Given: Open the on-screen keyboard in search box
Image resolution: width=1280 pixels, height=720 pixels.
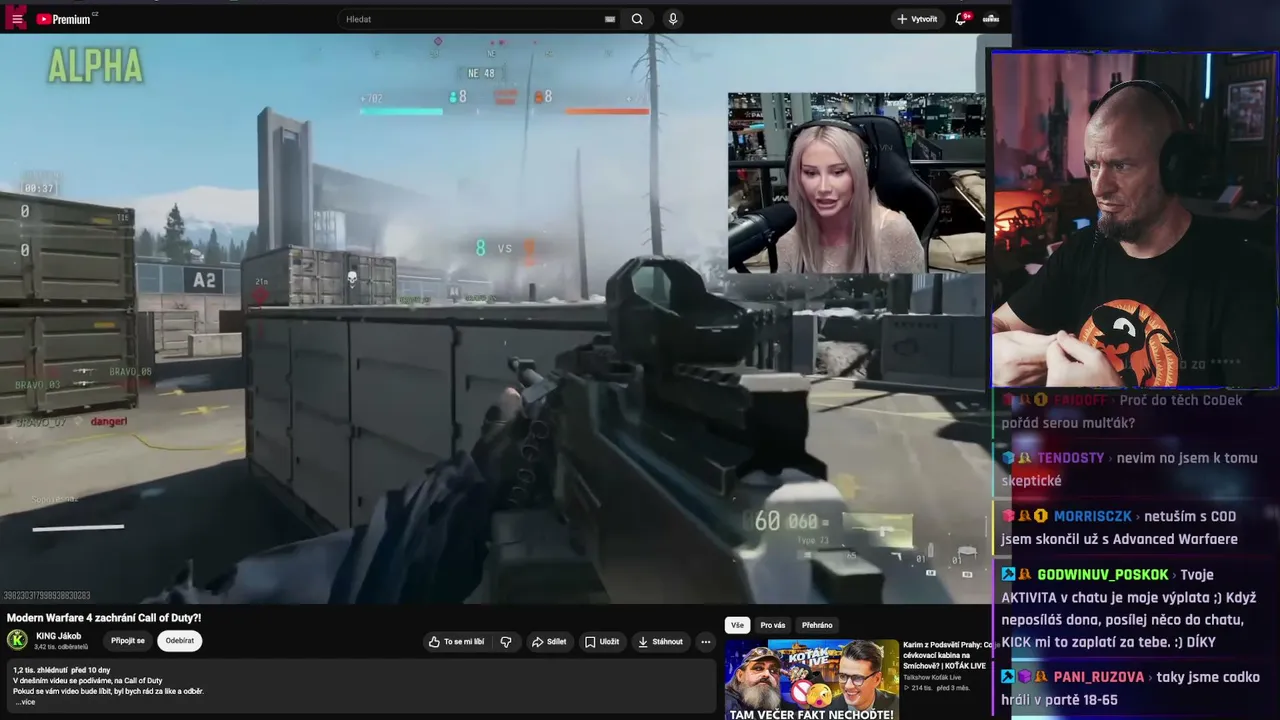Looking at the screenshot, I should 610,19.
